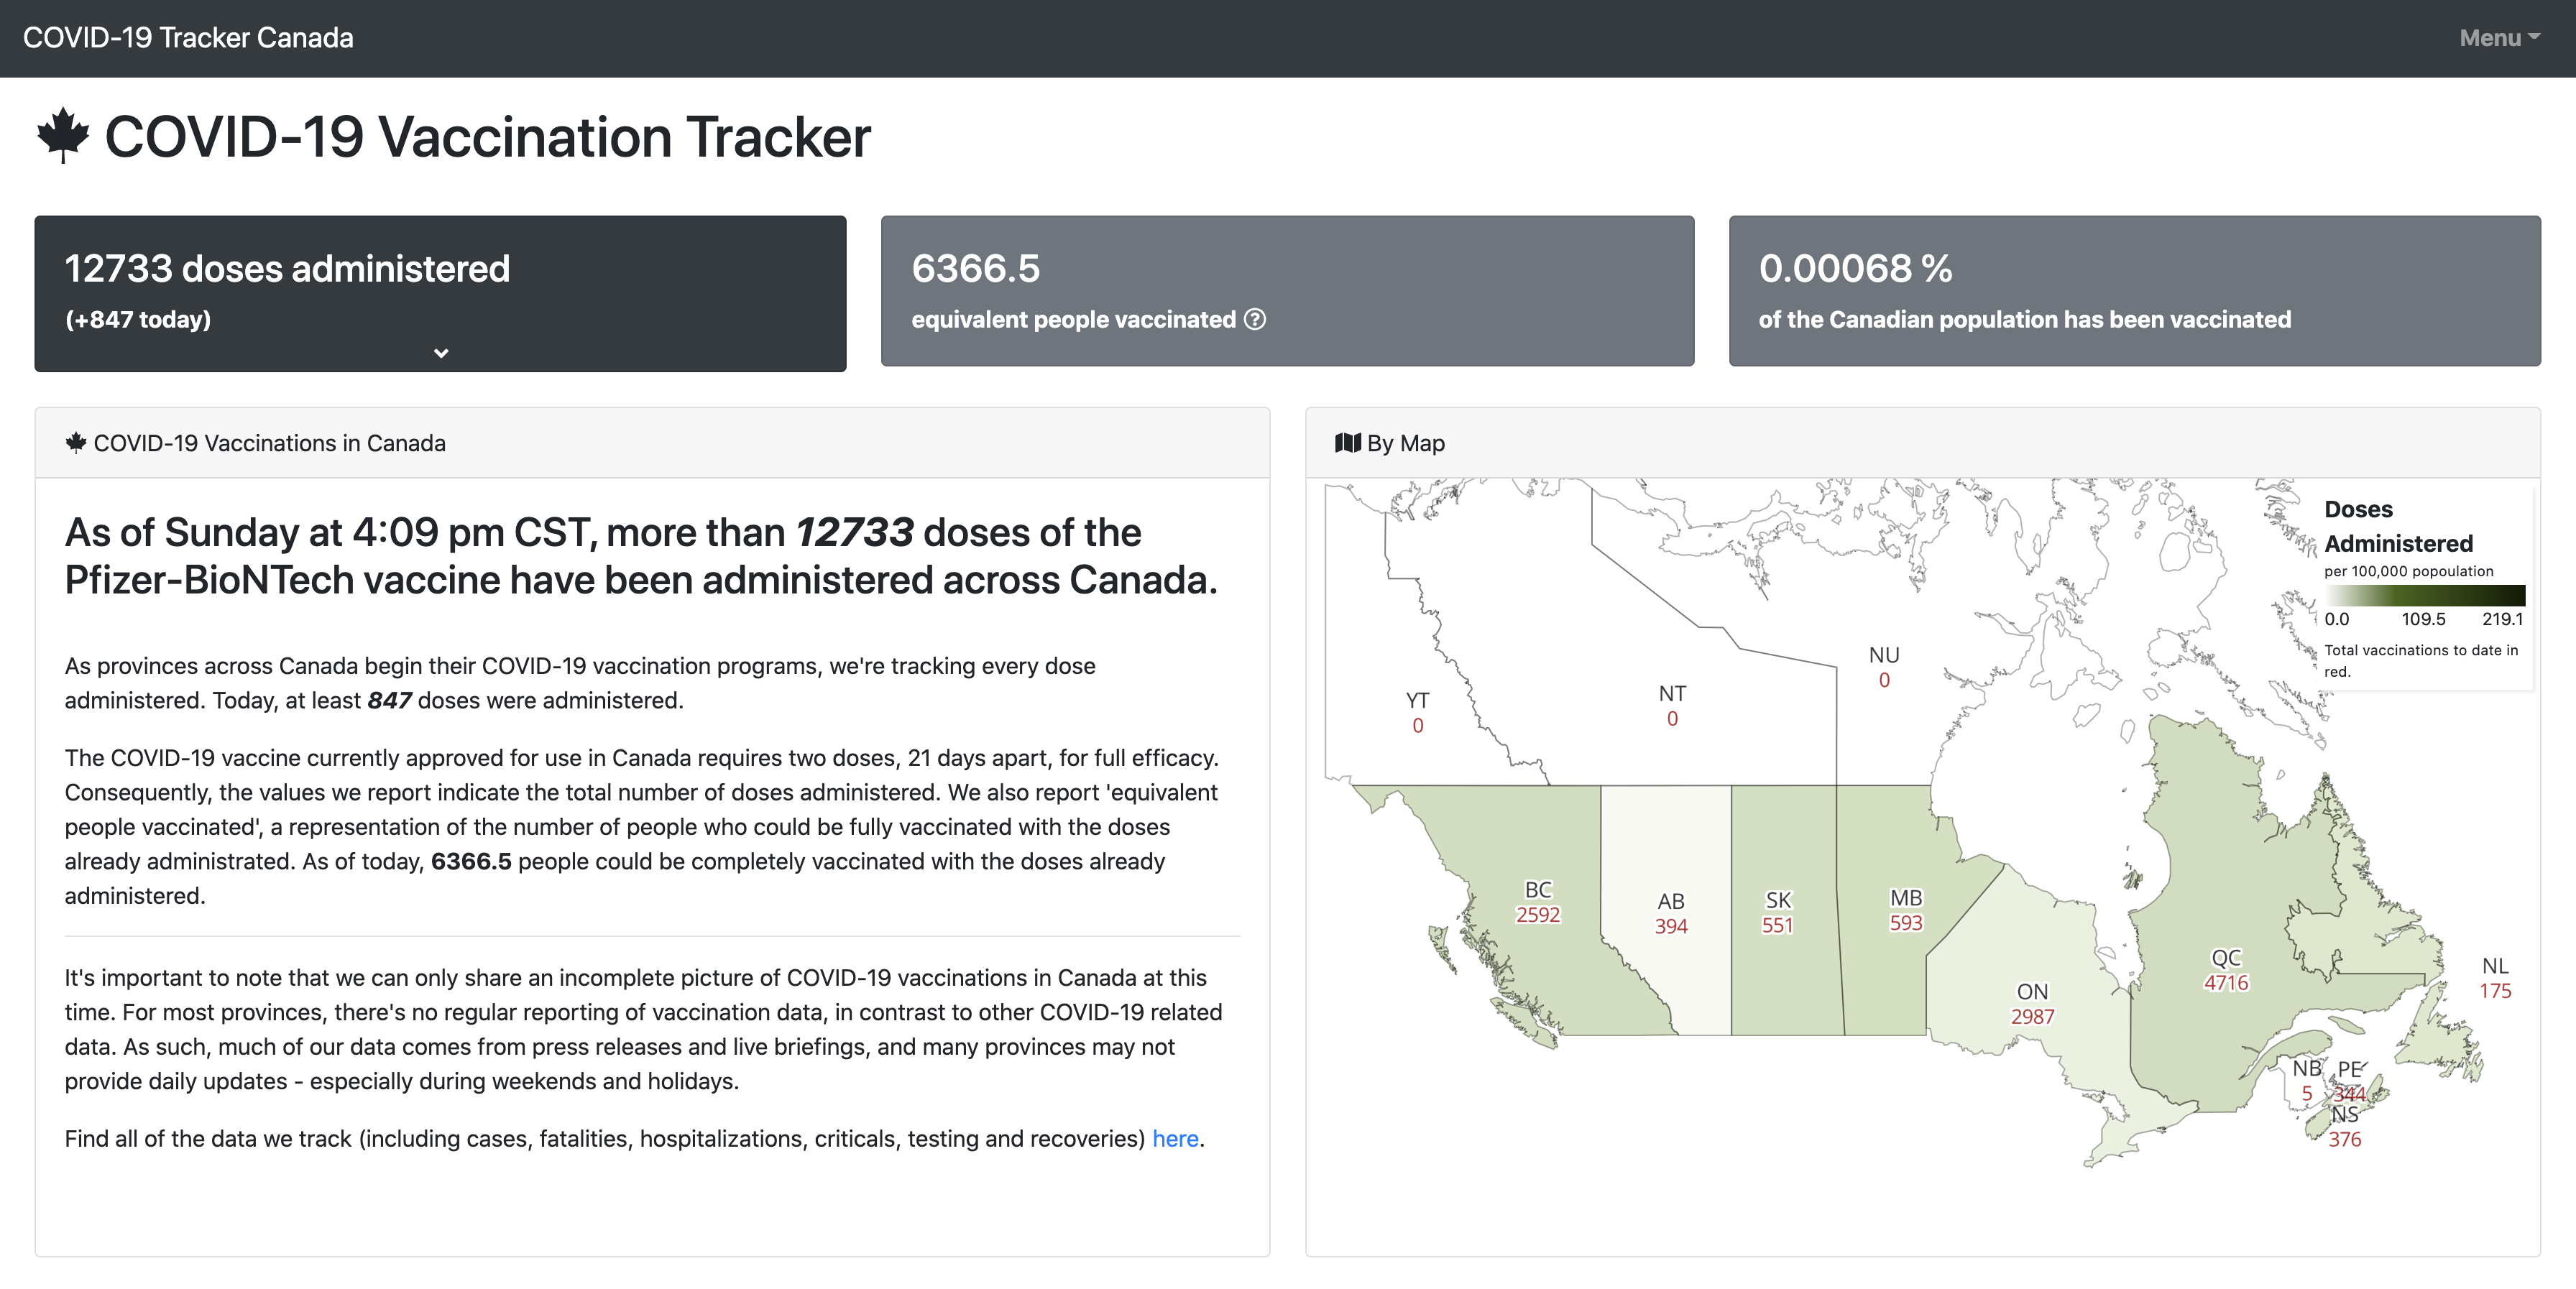
Task: Click the (+847 today) text
Action: click(138, 319)
